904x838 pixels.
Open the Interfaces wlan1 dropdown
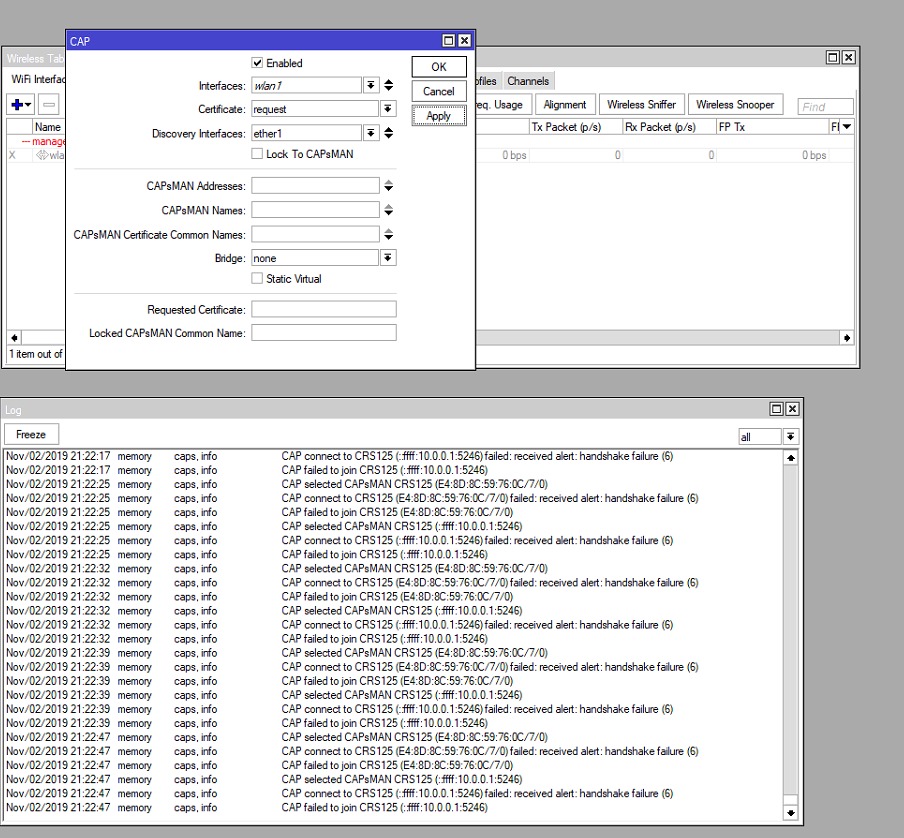(x=371, y=85)
